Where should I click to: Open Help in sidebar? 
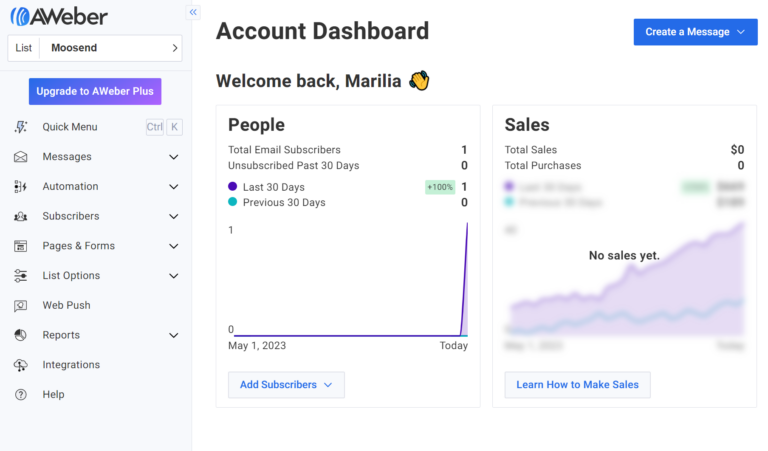53,395
